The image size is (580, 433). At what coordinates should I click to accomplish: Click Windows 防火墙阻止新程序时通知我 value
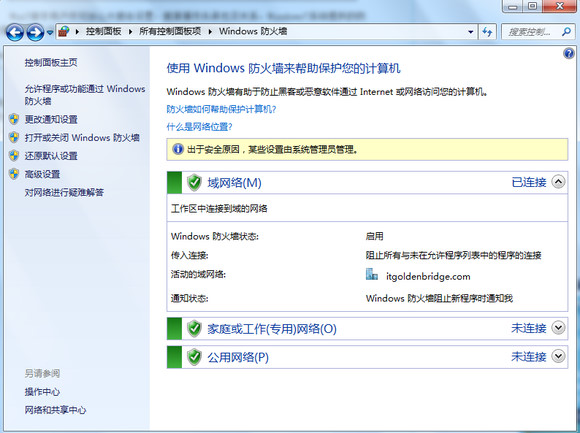coord(439,298)
